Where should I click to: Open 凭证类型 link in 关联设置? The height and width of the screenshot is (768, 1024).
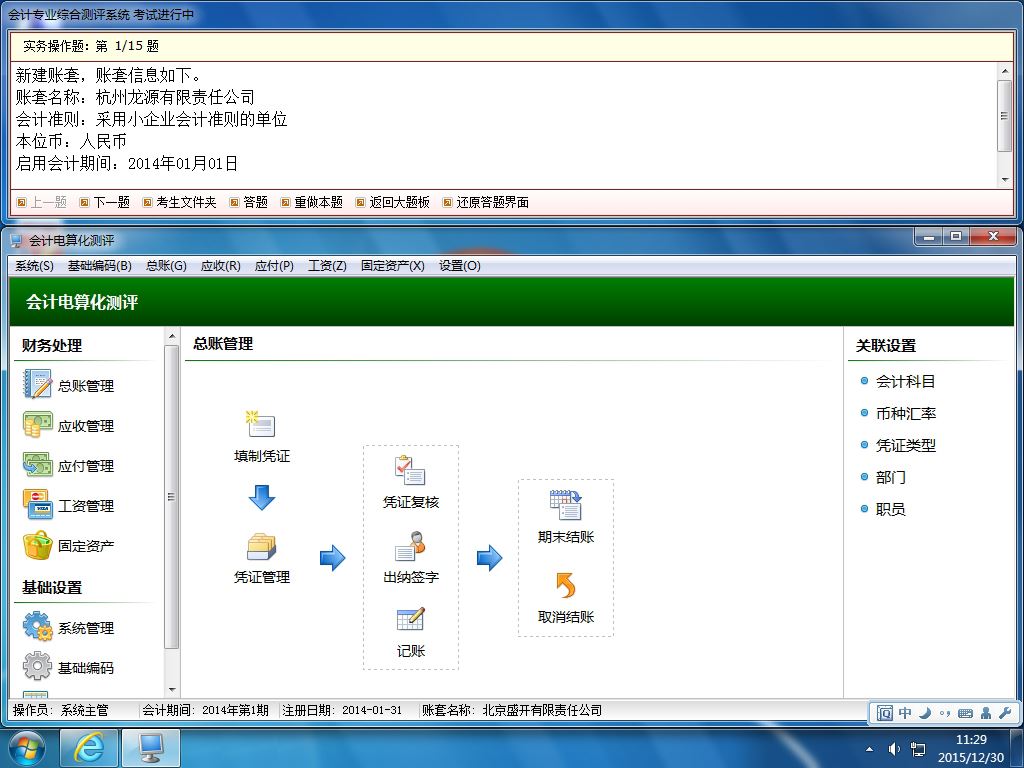[x=905, y=445]
